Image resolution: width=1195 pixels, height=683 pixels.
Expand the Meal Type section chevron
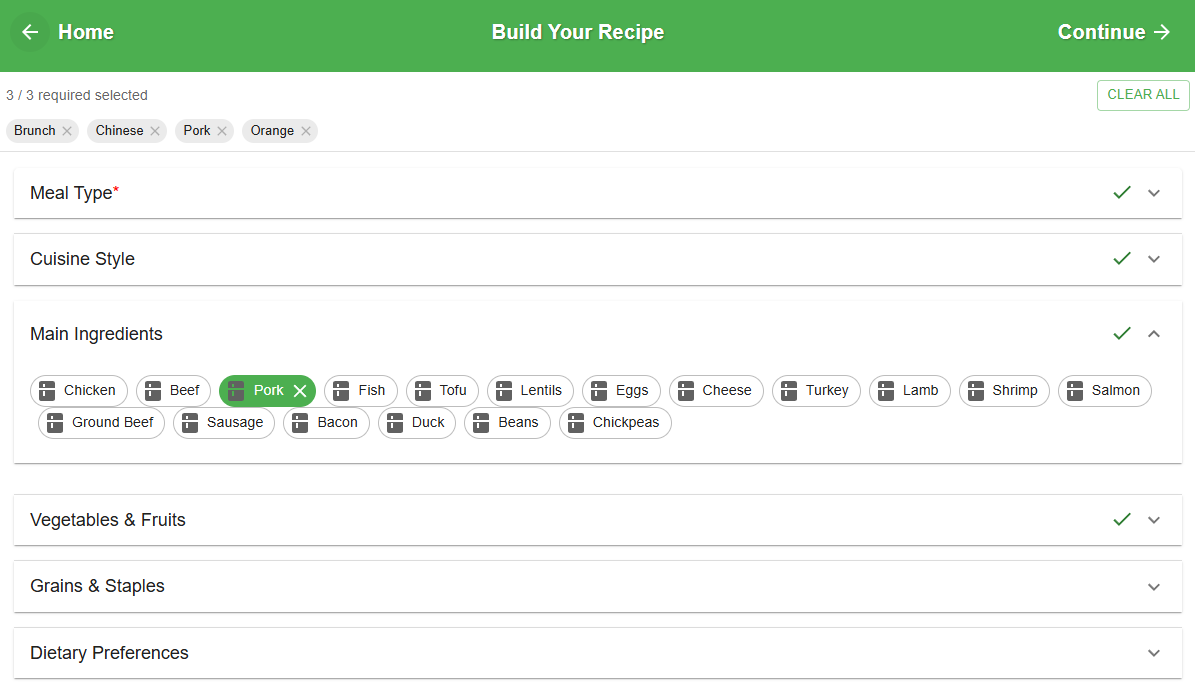point(1154,193)
